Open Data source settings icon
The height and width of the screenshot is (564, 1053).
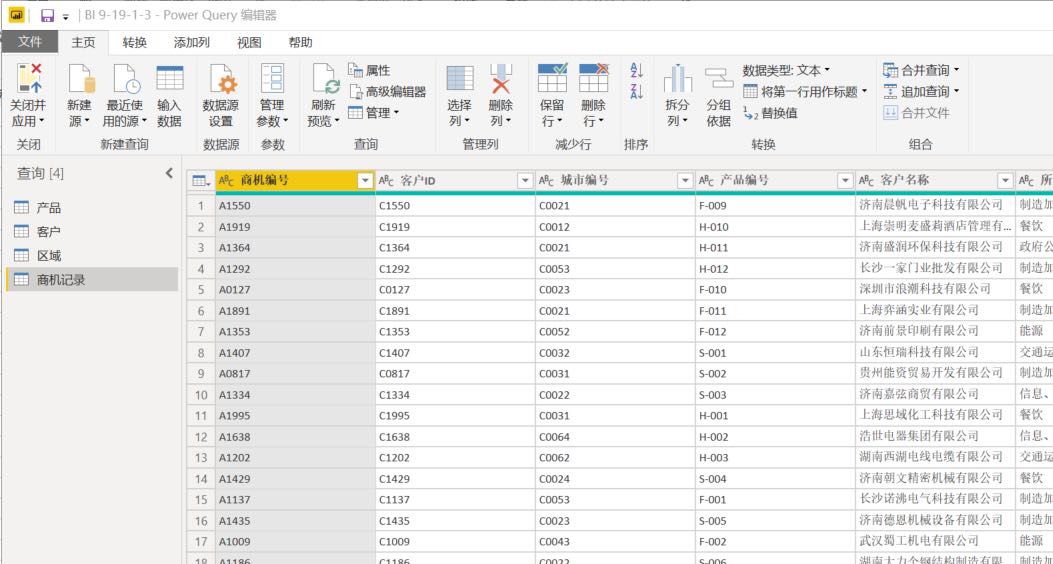220,81
